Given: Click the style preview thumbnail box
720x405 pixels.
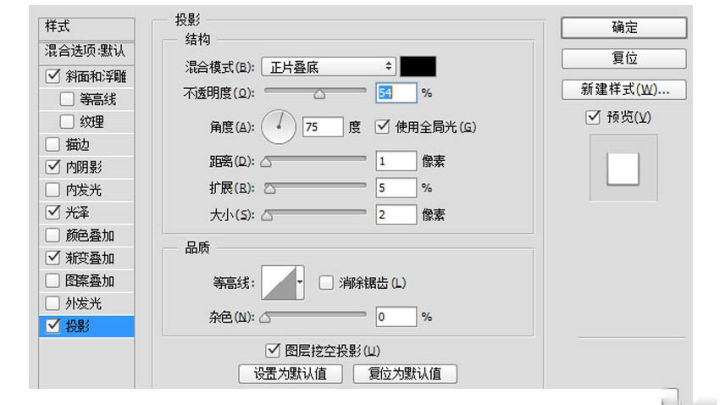Looking at the screenshot, I should [x=623, y=169].
